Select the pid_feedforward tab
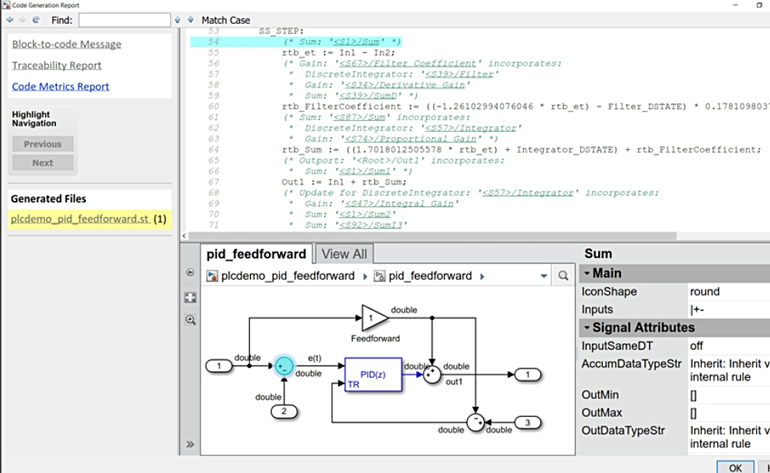 256,254
